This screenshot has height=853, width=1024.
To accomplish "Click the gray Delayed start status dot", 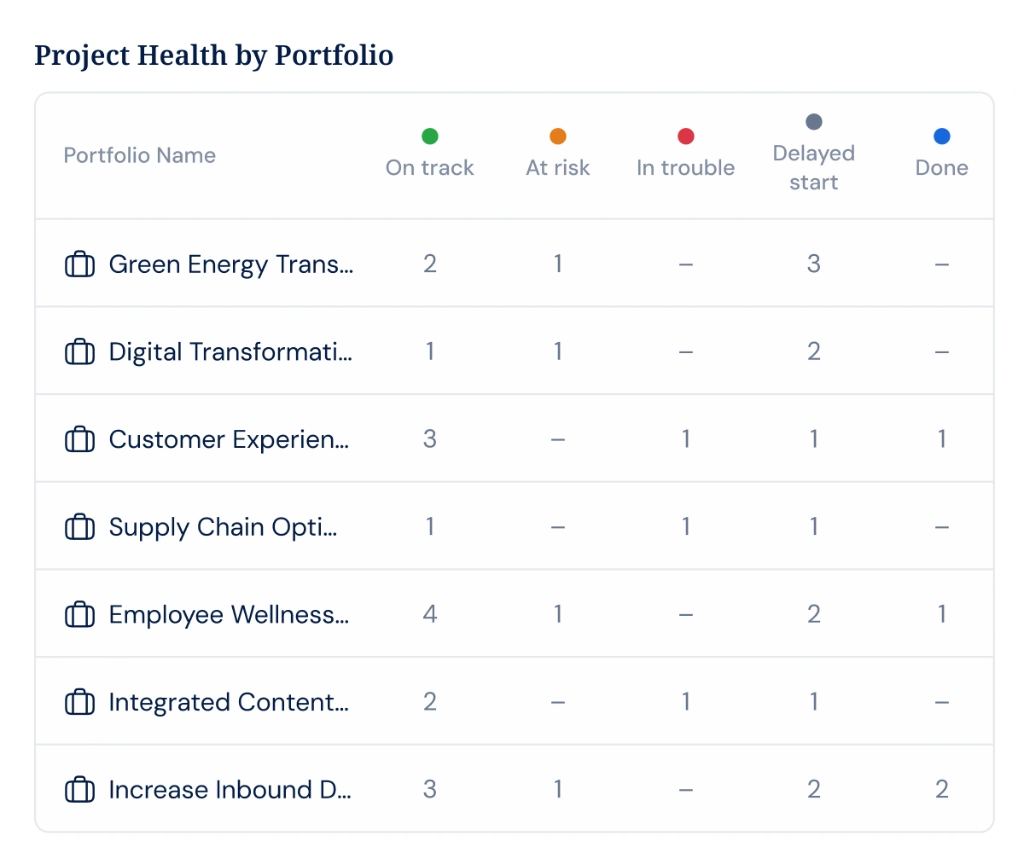I will [814, 121].
